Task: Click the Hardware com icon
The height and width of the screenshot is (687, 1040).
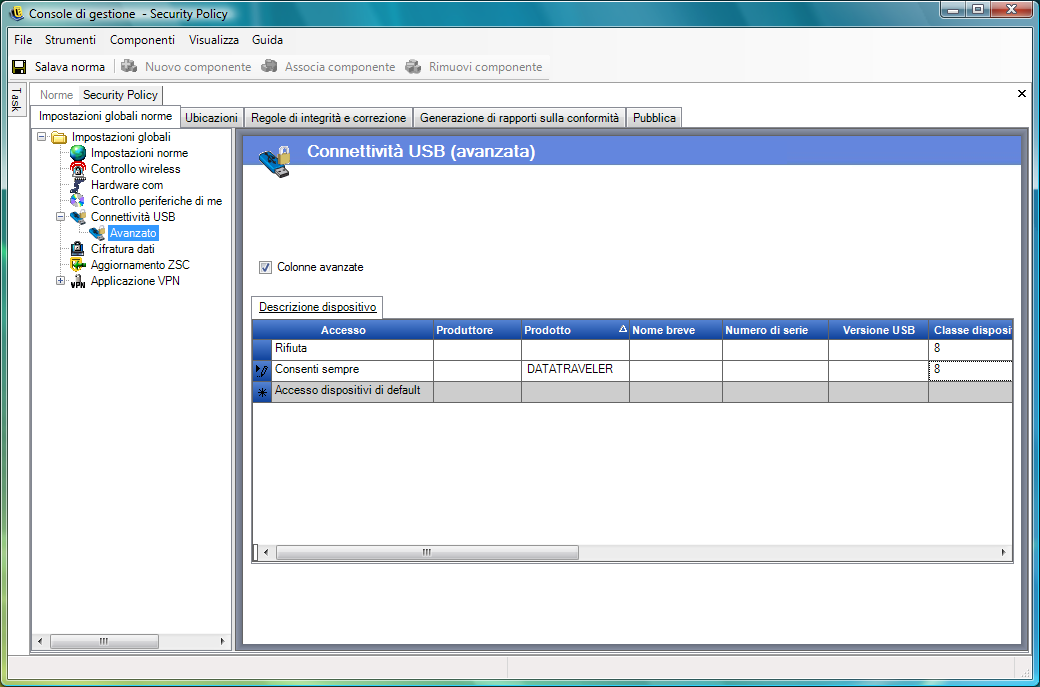Action: click(x=78, y=185)
